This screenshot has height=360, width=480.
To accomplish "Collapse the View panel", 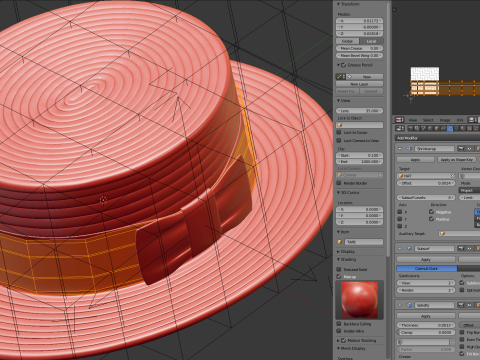I will click(x=339, y=100).
